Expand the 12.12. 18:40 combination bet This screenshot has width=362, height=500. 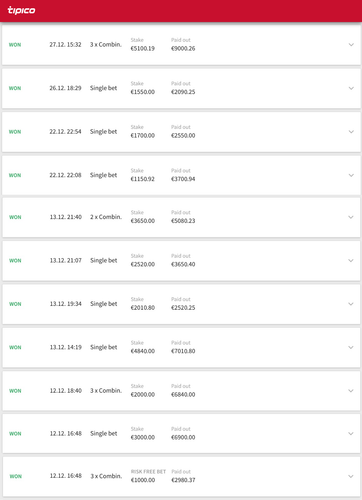351,391
